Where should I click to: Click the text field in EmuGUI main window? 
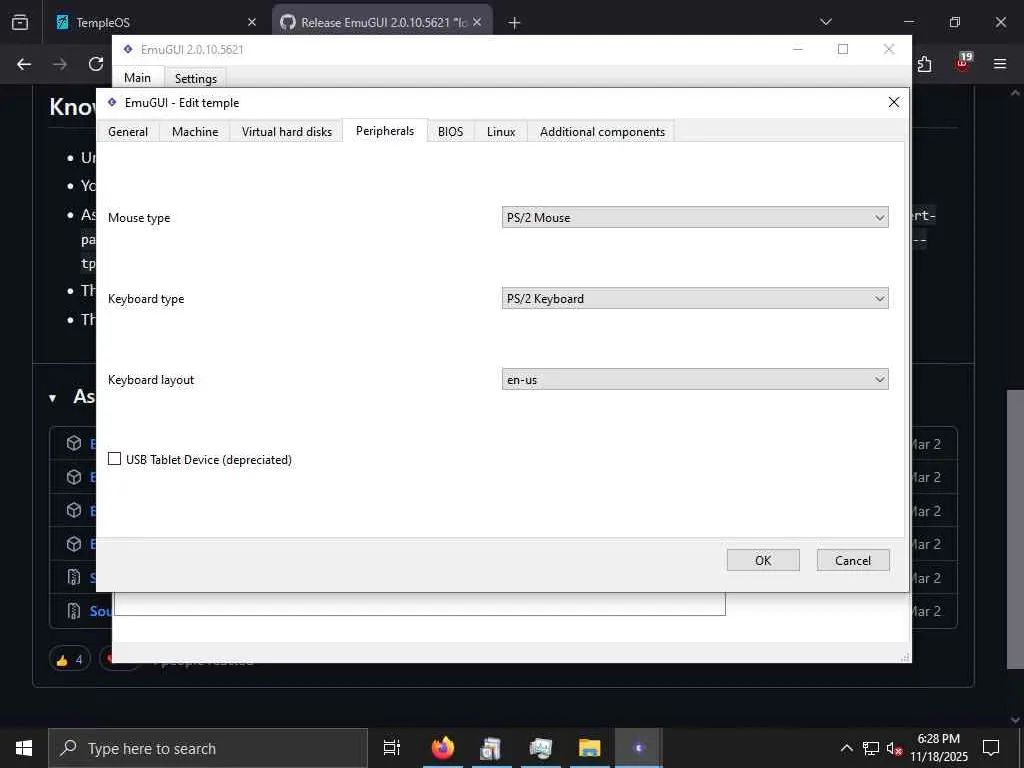pos(420,603)
